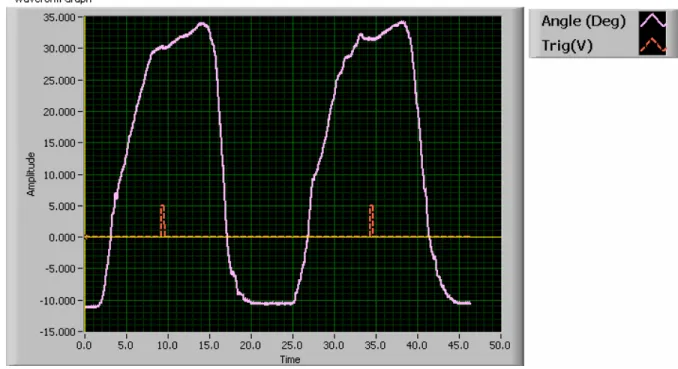Click the 20.000 y-axis tick label
This screenshot has width=678, height=369.
(59, 112)
